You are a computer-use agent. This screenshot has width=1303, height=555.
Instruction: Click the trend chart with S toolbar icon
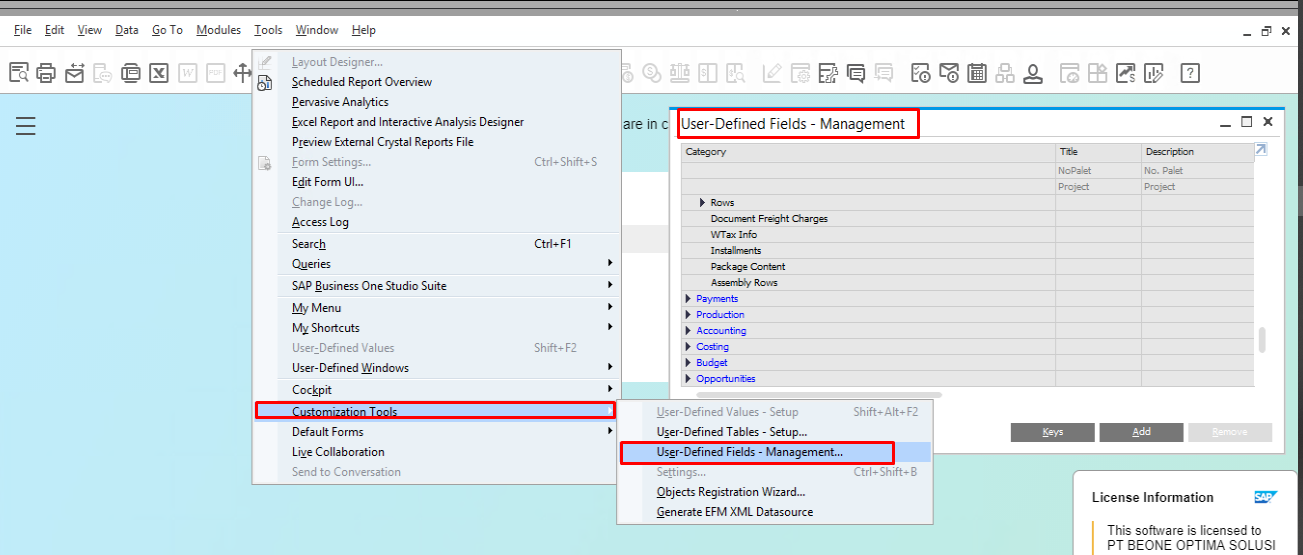click(x=1126, y=73)
